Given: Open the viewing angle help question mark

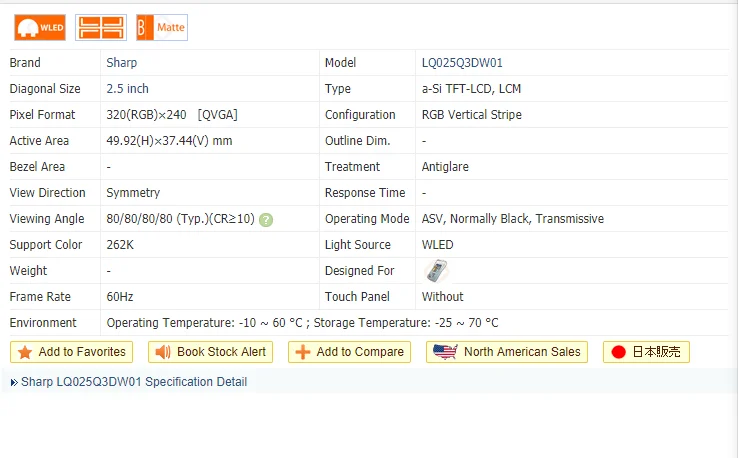Looking at the screenshot, I should coord(266,220).
